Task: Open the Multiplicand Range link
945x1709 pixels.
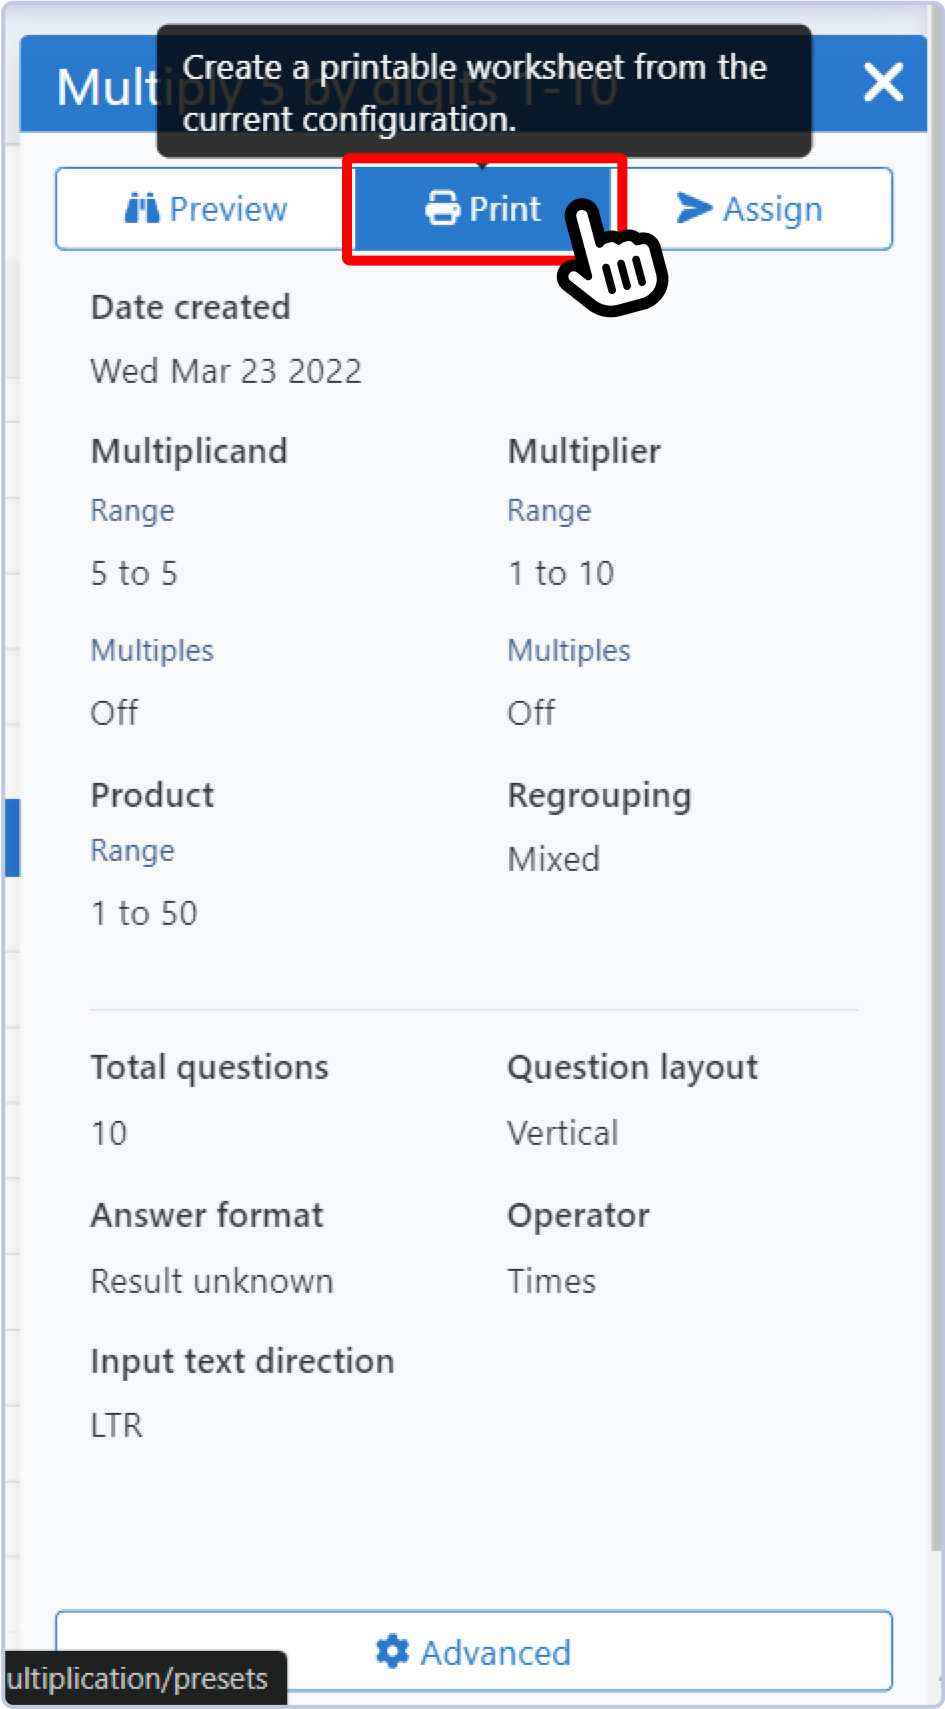Action: coord(132,511)
